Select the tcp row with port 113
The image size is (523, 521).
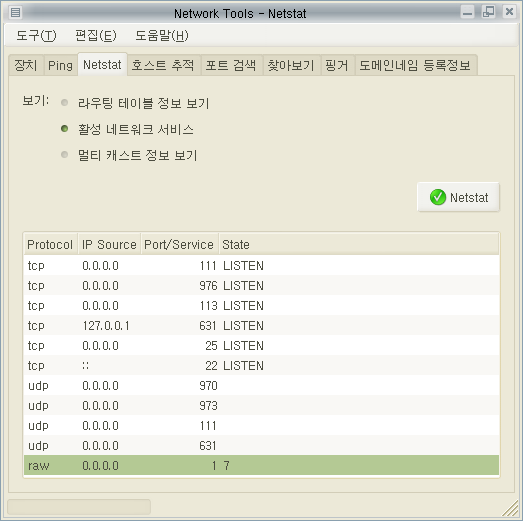[262, 306]
